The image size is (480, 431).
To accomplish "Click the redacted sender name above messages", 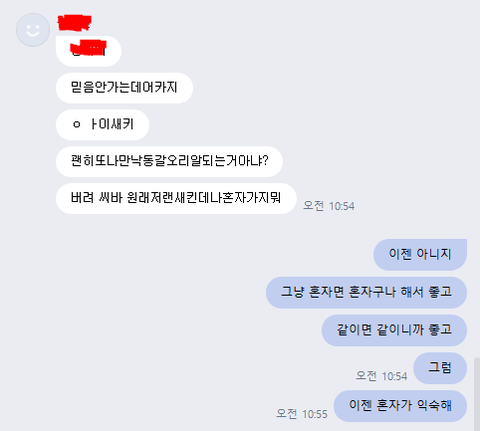I will (74, 23).
